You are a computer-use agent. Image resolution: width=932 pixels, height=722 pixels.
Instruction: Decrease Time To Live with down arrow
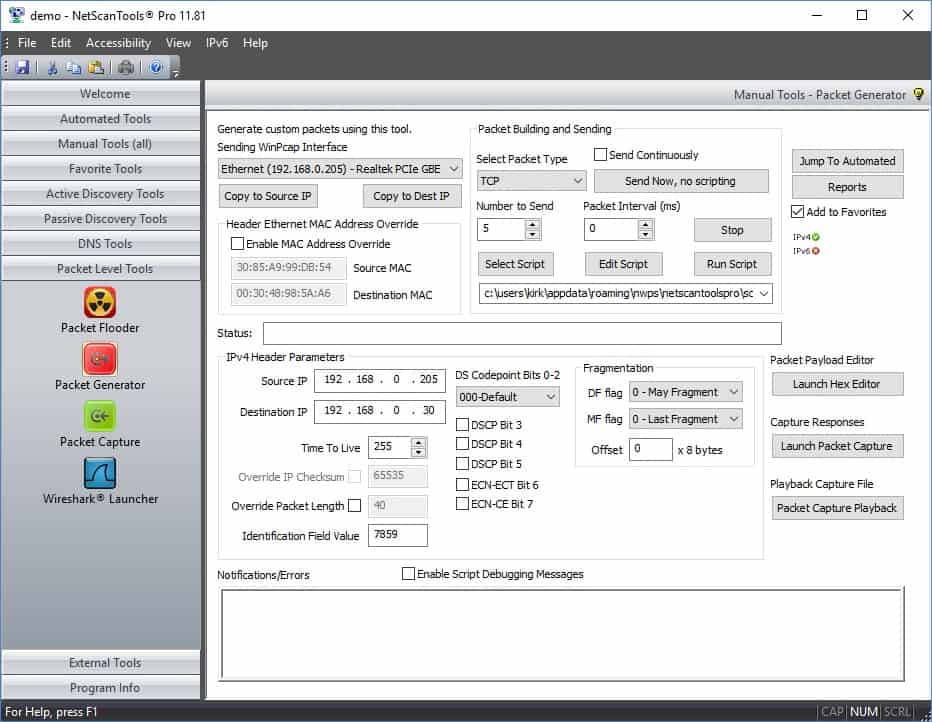418,453
